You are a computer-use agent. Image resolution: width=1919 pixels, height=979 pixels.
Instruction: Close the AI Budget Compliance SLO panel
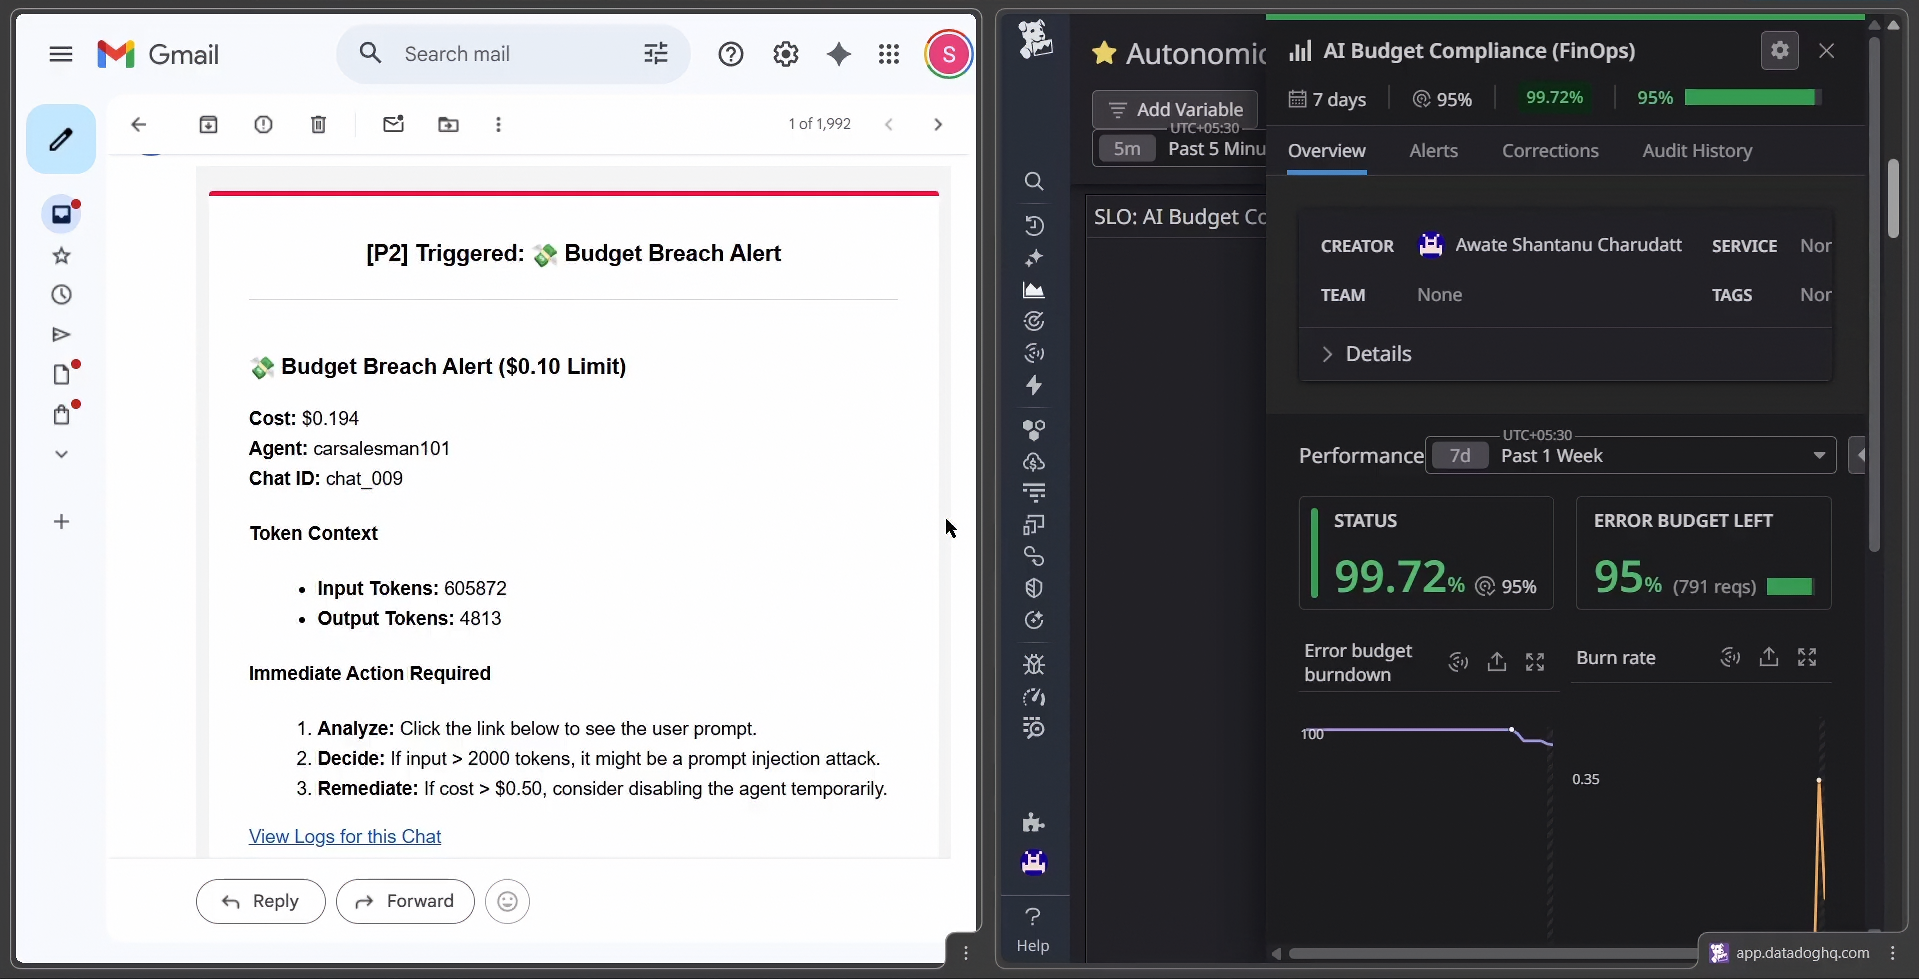(1827, 50)
